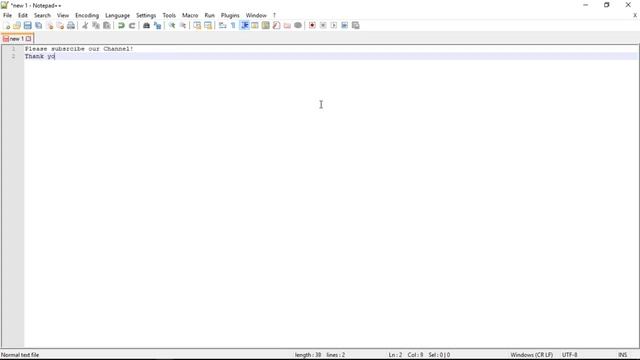The image size is (640, 360).
Task: Open the Plugins menu
Action: [230, 15]
